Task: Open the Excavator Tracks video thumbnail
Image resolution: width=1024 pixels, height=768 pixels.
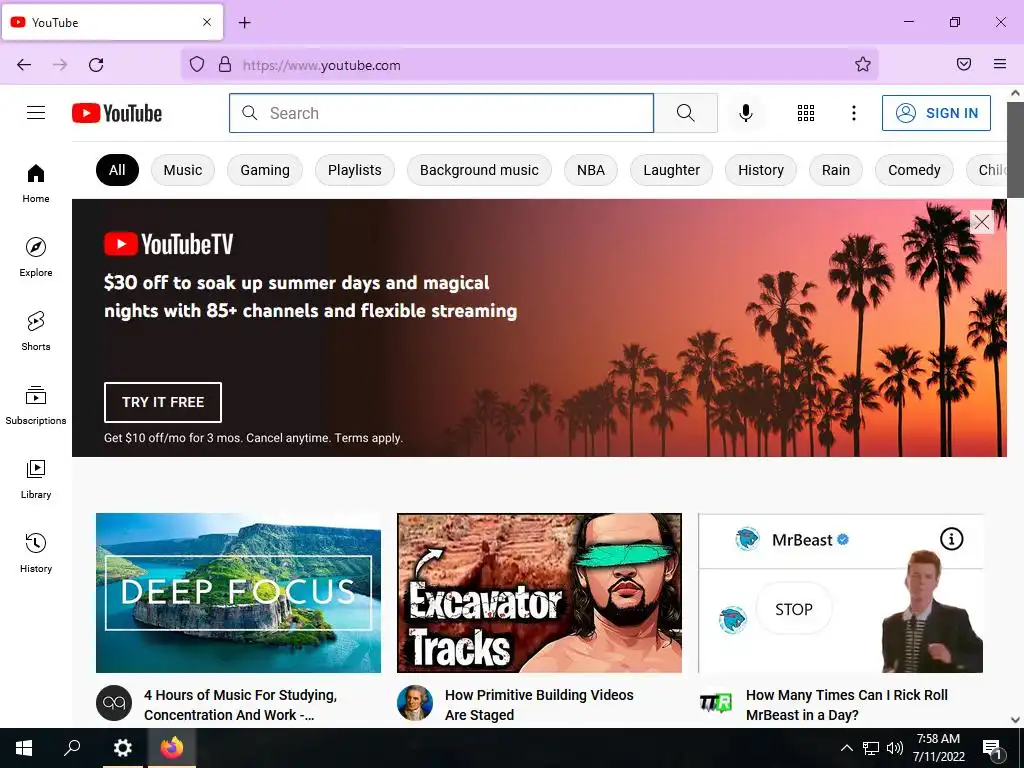Action: coord(539,592)
